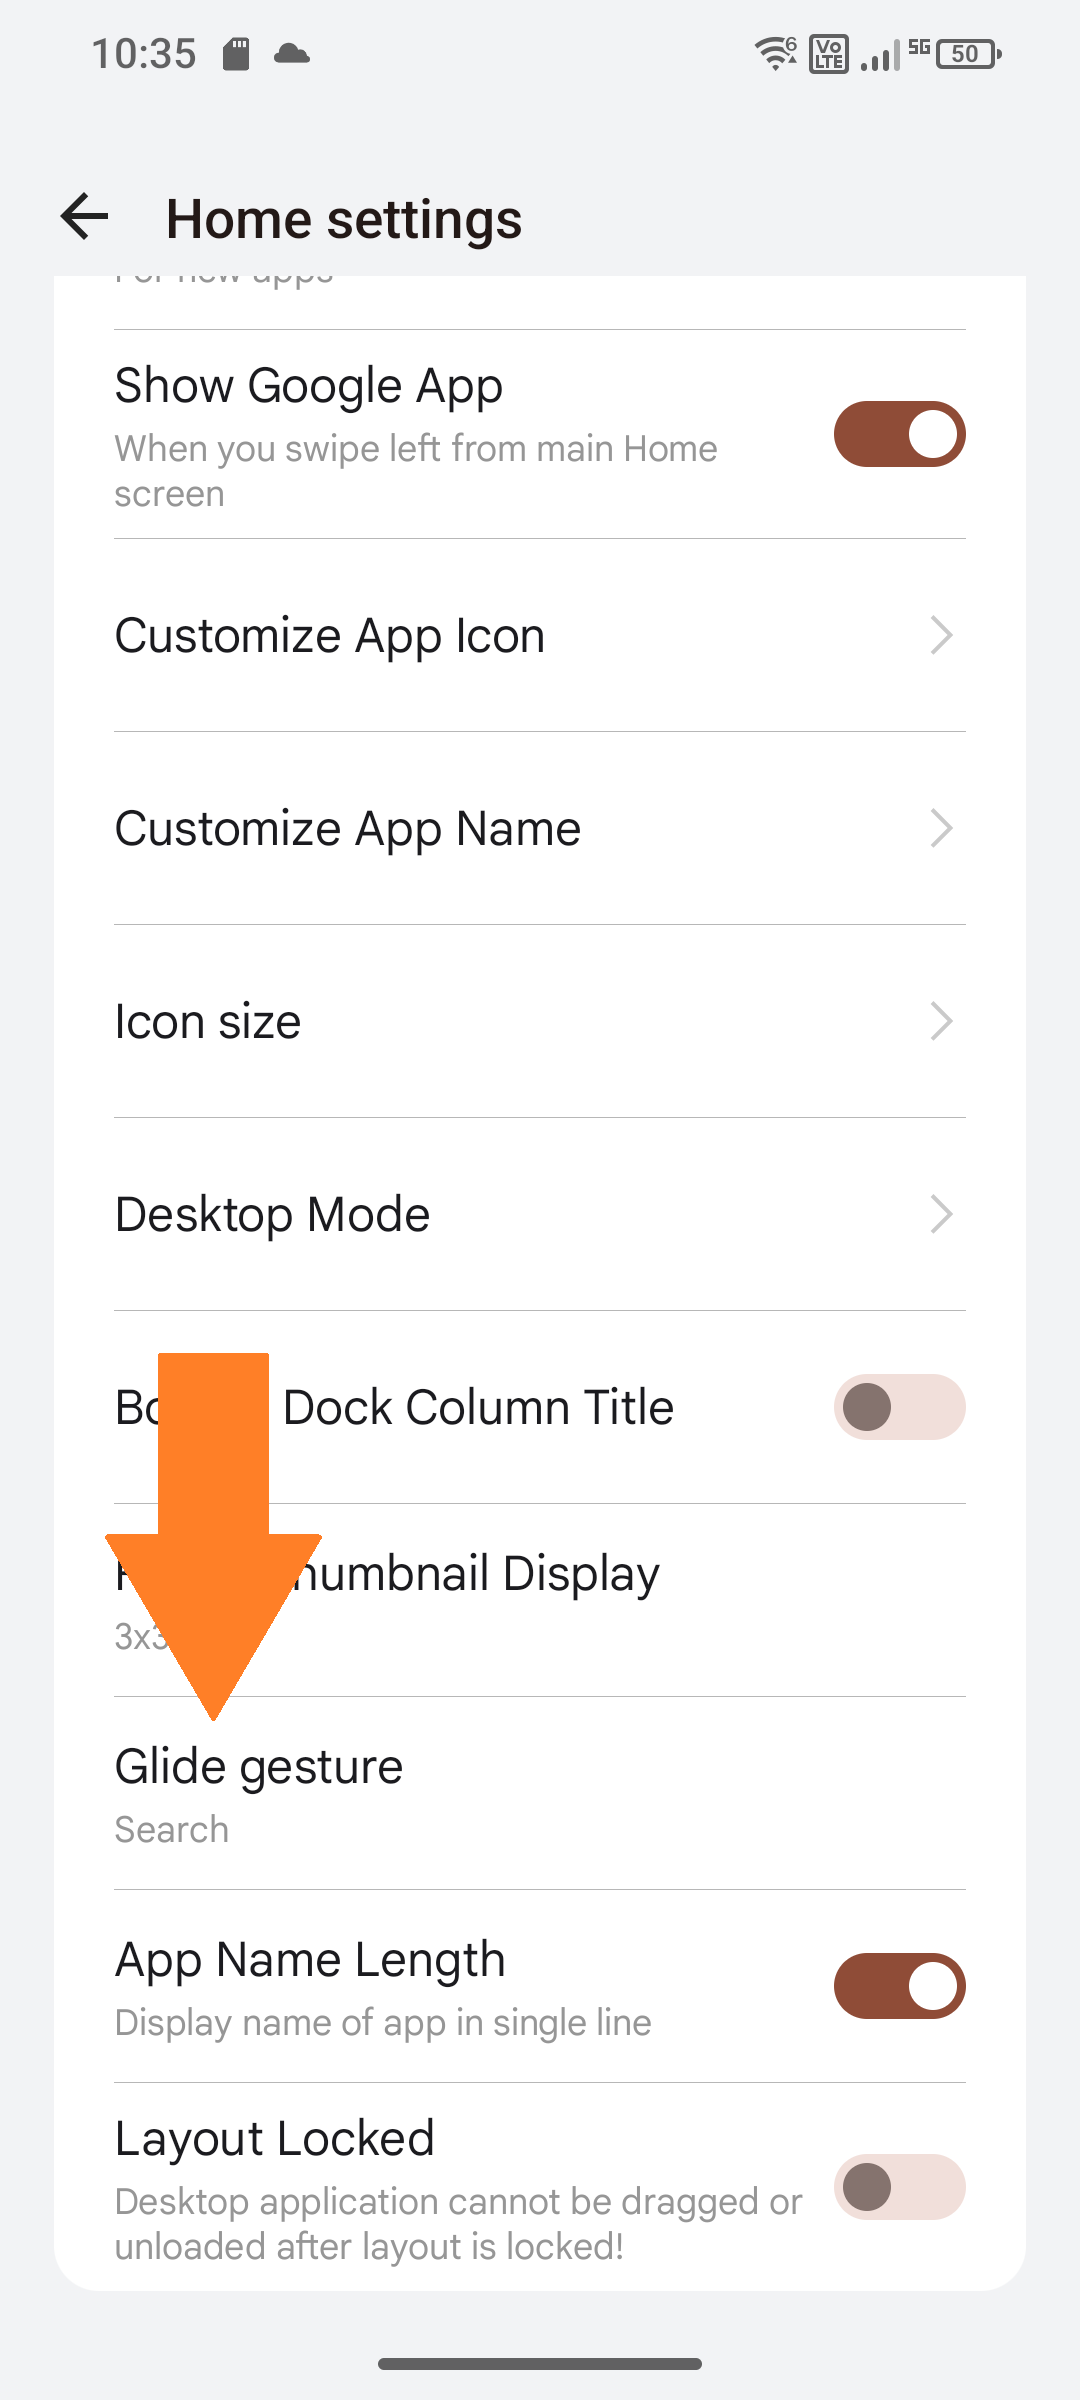Viewport: 1080px width, 2400px height.
Task: Select the Glide gesture option
Action: pyautogui.click(x=540, y=1790)
